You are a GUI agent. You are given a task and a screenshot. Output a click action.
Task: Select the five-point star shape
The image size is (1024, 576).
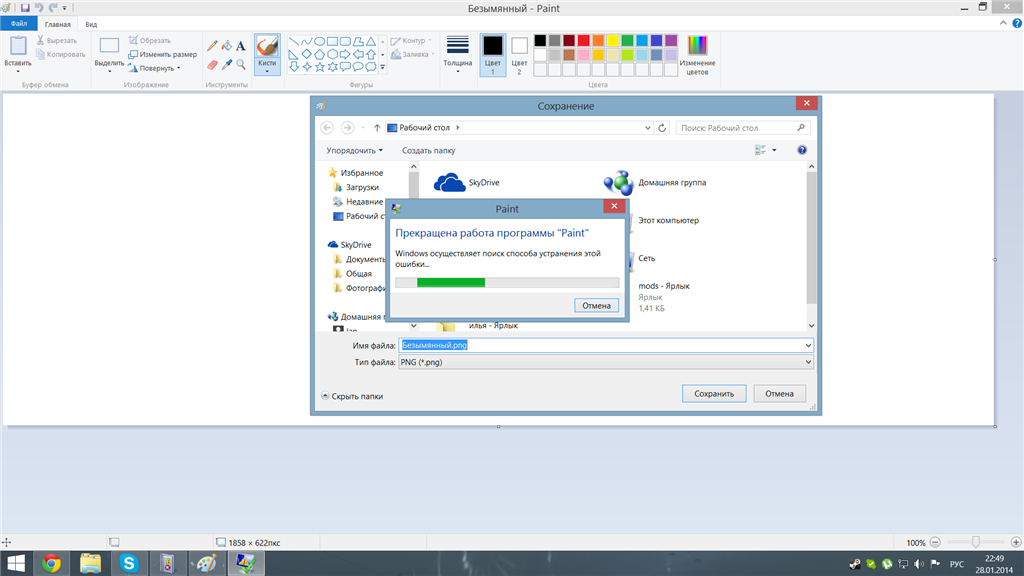coord(319,67)
